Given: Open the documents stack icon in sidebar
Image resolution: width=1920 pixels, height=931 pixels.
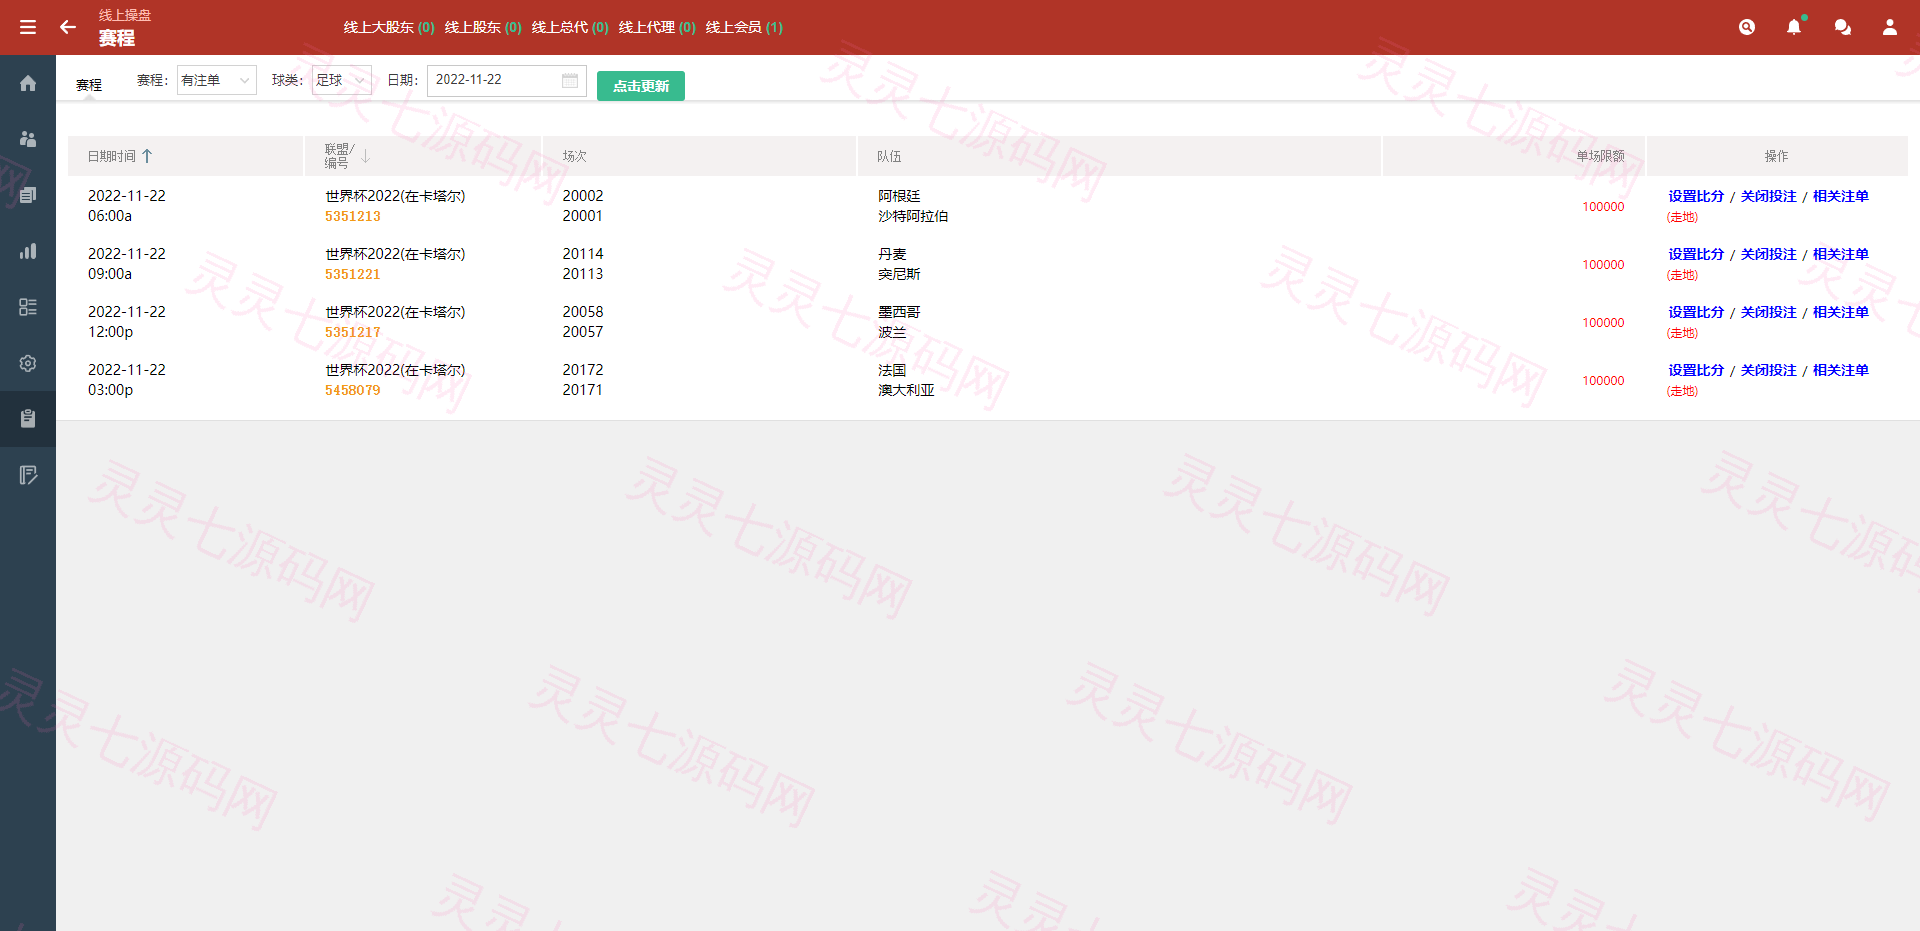Looking at the screenshot, I should [x=28, y=195].
